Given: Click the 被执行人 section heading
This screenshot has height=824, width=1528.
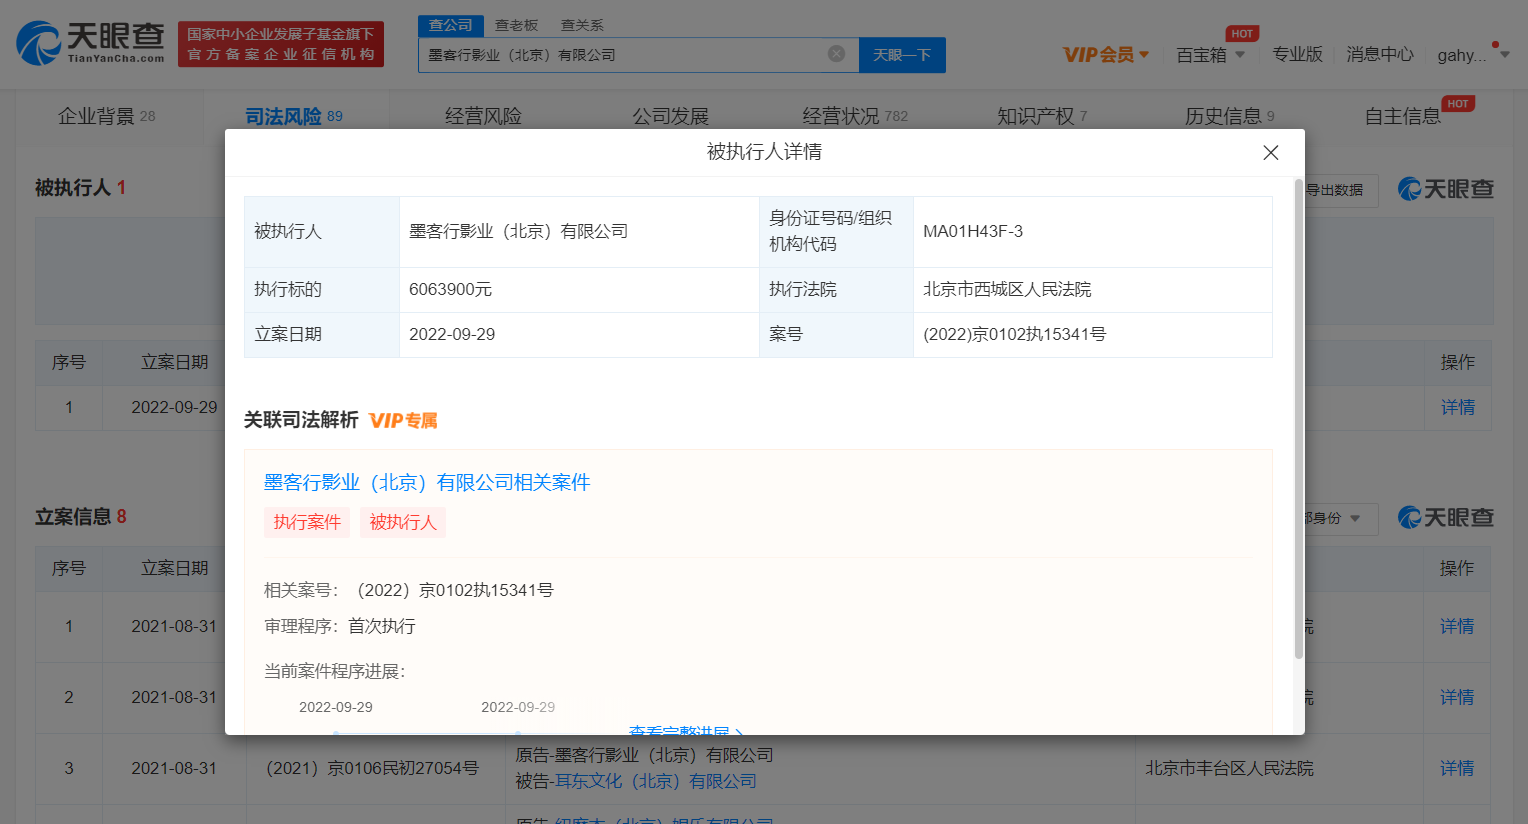Looking at the screenshot, I should (73, 187).
